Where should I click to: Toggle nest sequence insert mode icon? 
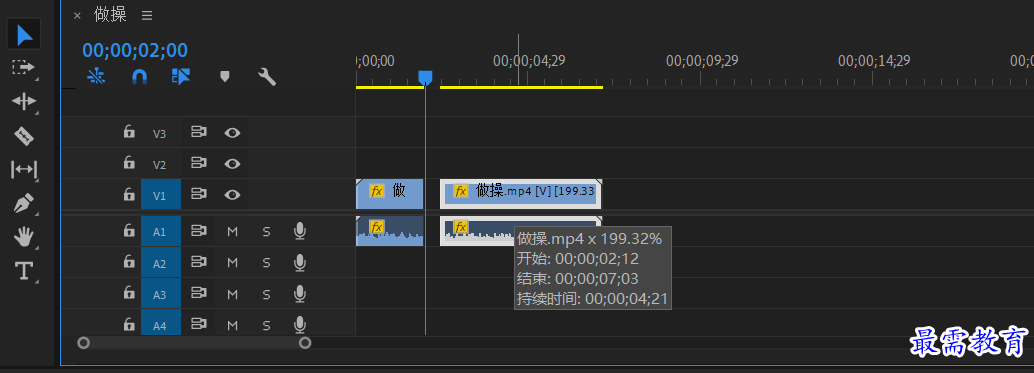coord(96,77)
